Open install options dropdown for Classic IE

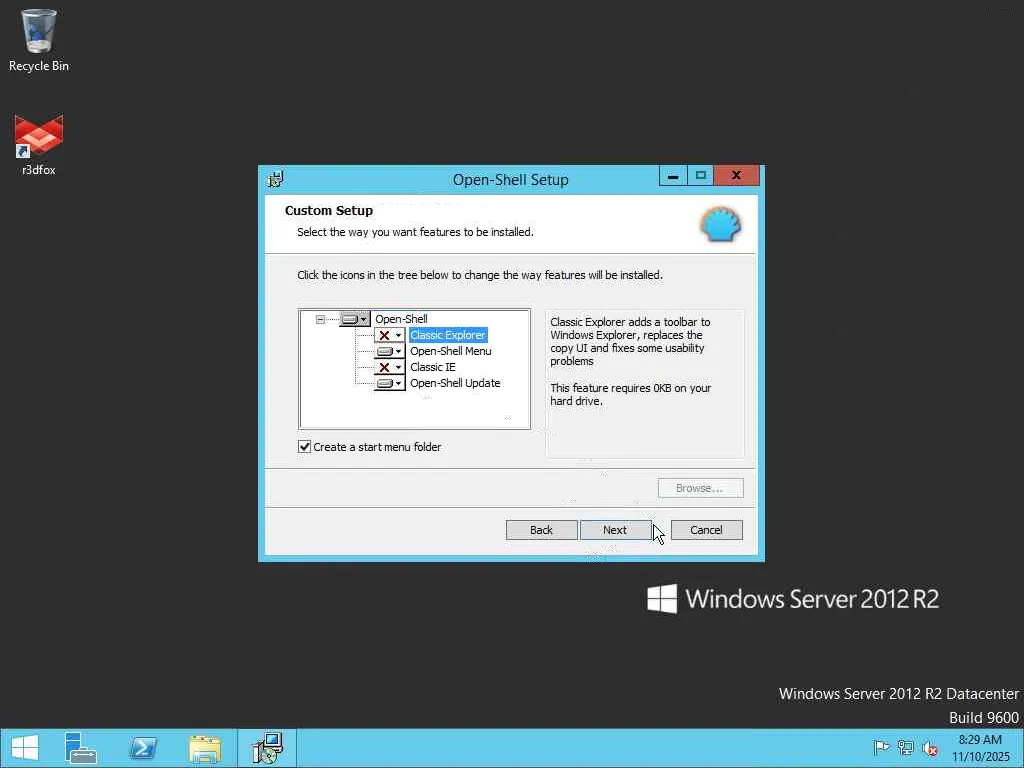point(390,367)
